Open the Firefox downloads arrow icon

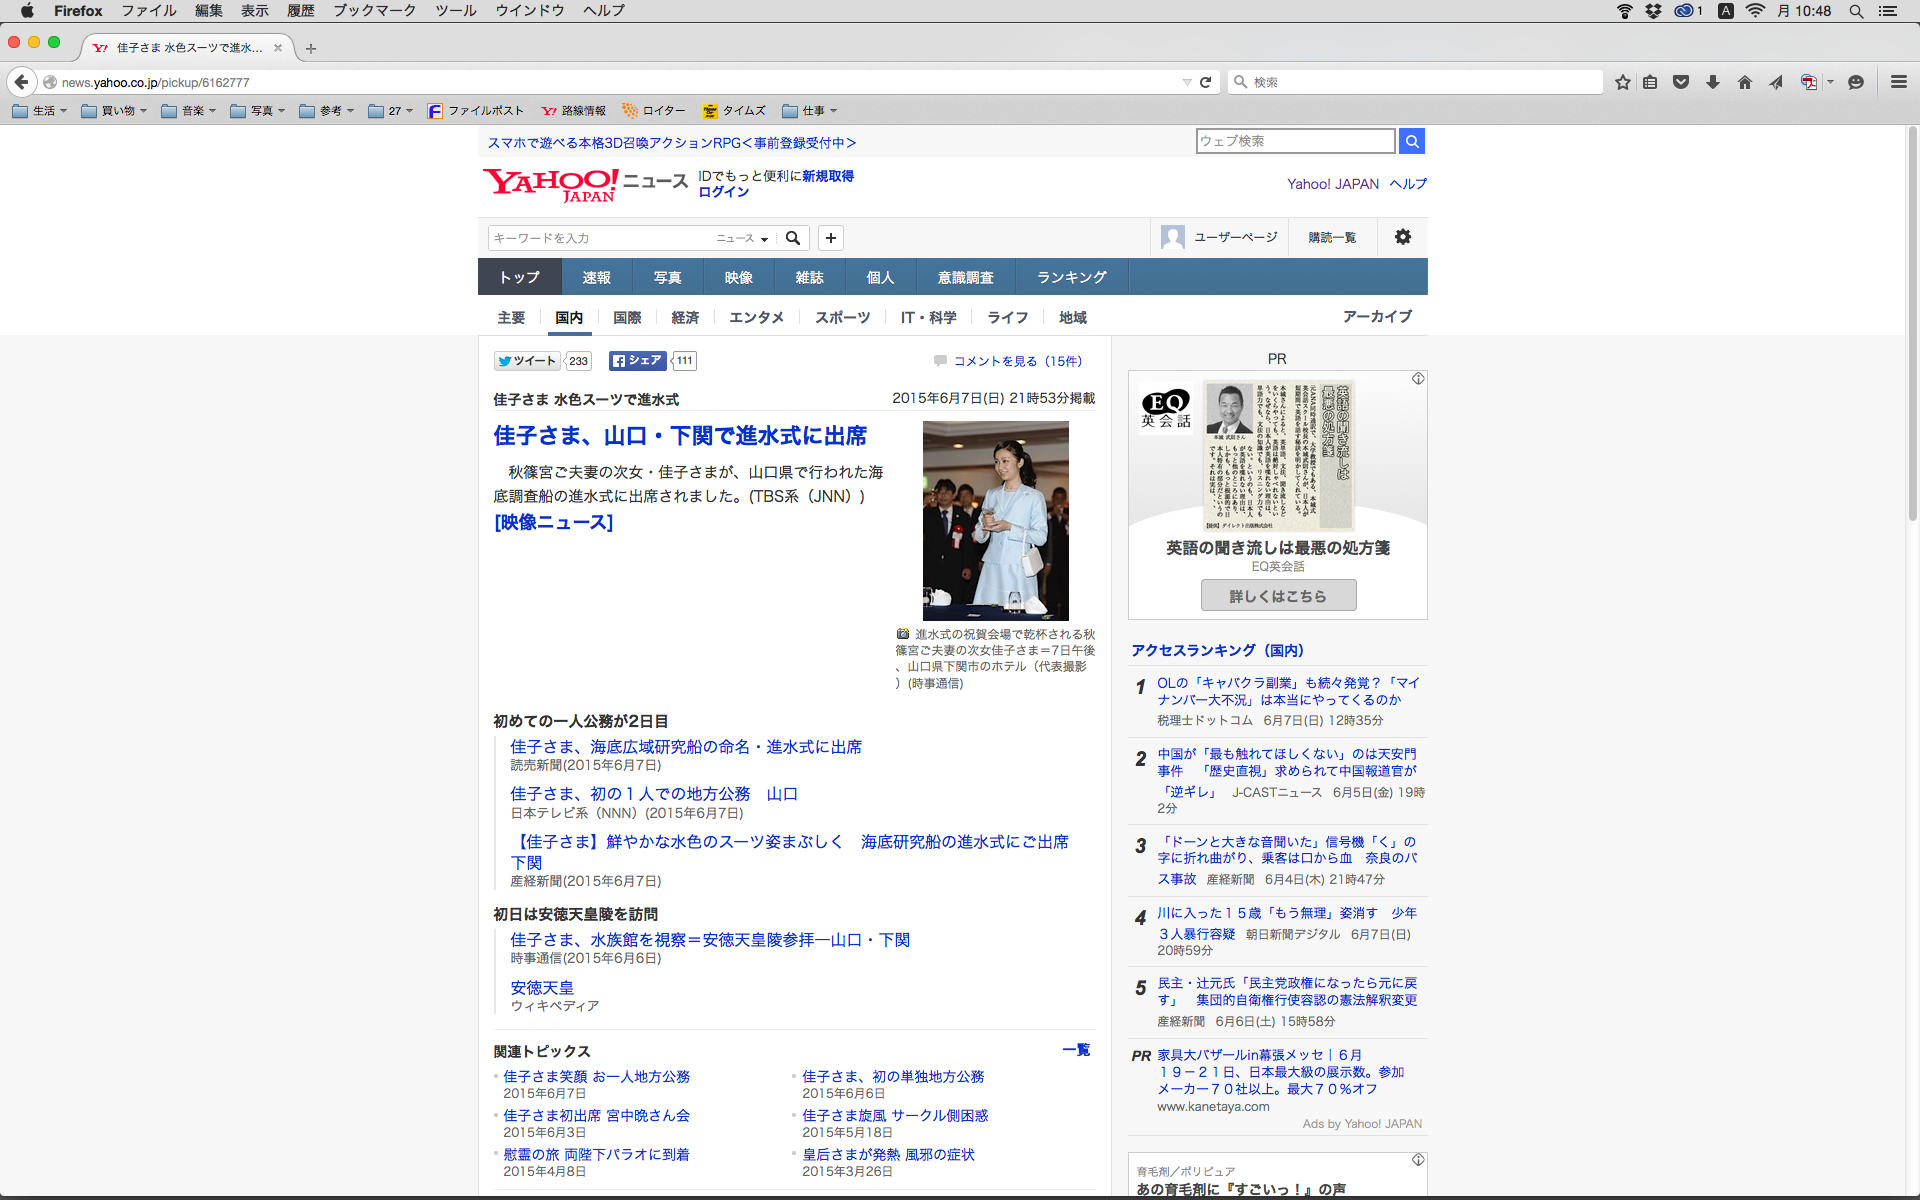pyautogui.click(x=1712, y=82)
